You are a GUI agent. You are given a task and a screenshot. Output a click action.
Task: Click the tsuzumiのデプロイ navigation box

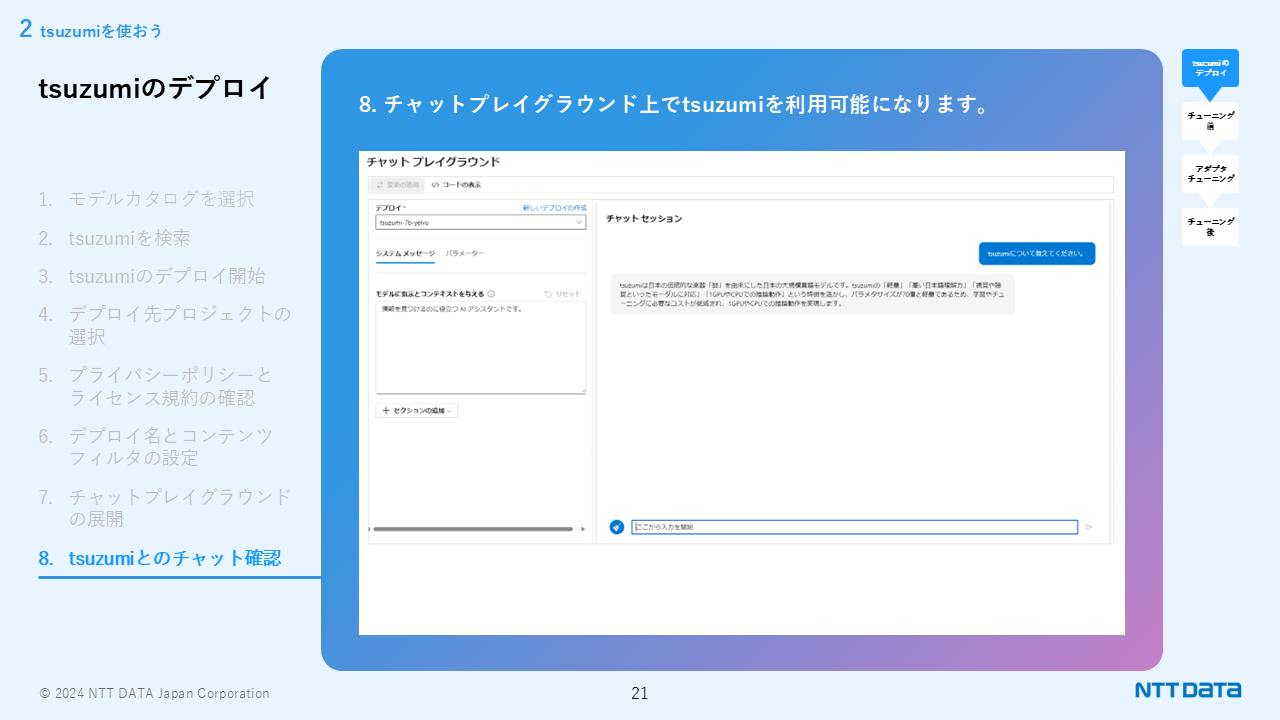(1210, 68)
